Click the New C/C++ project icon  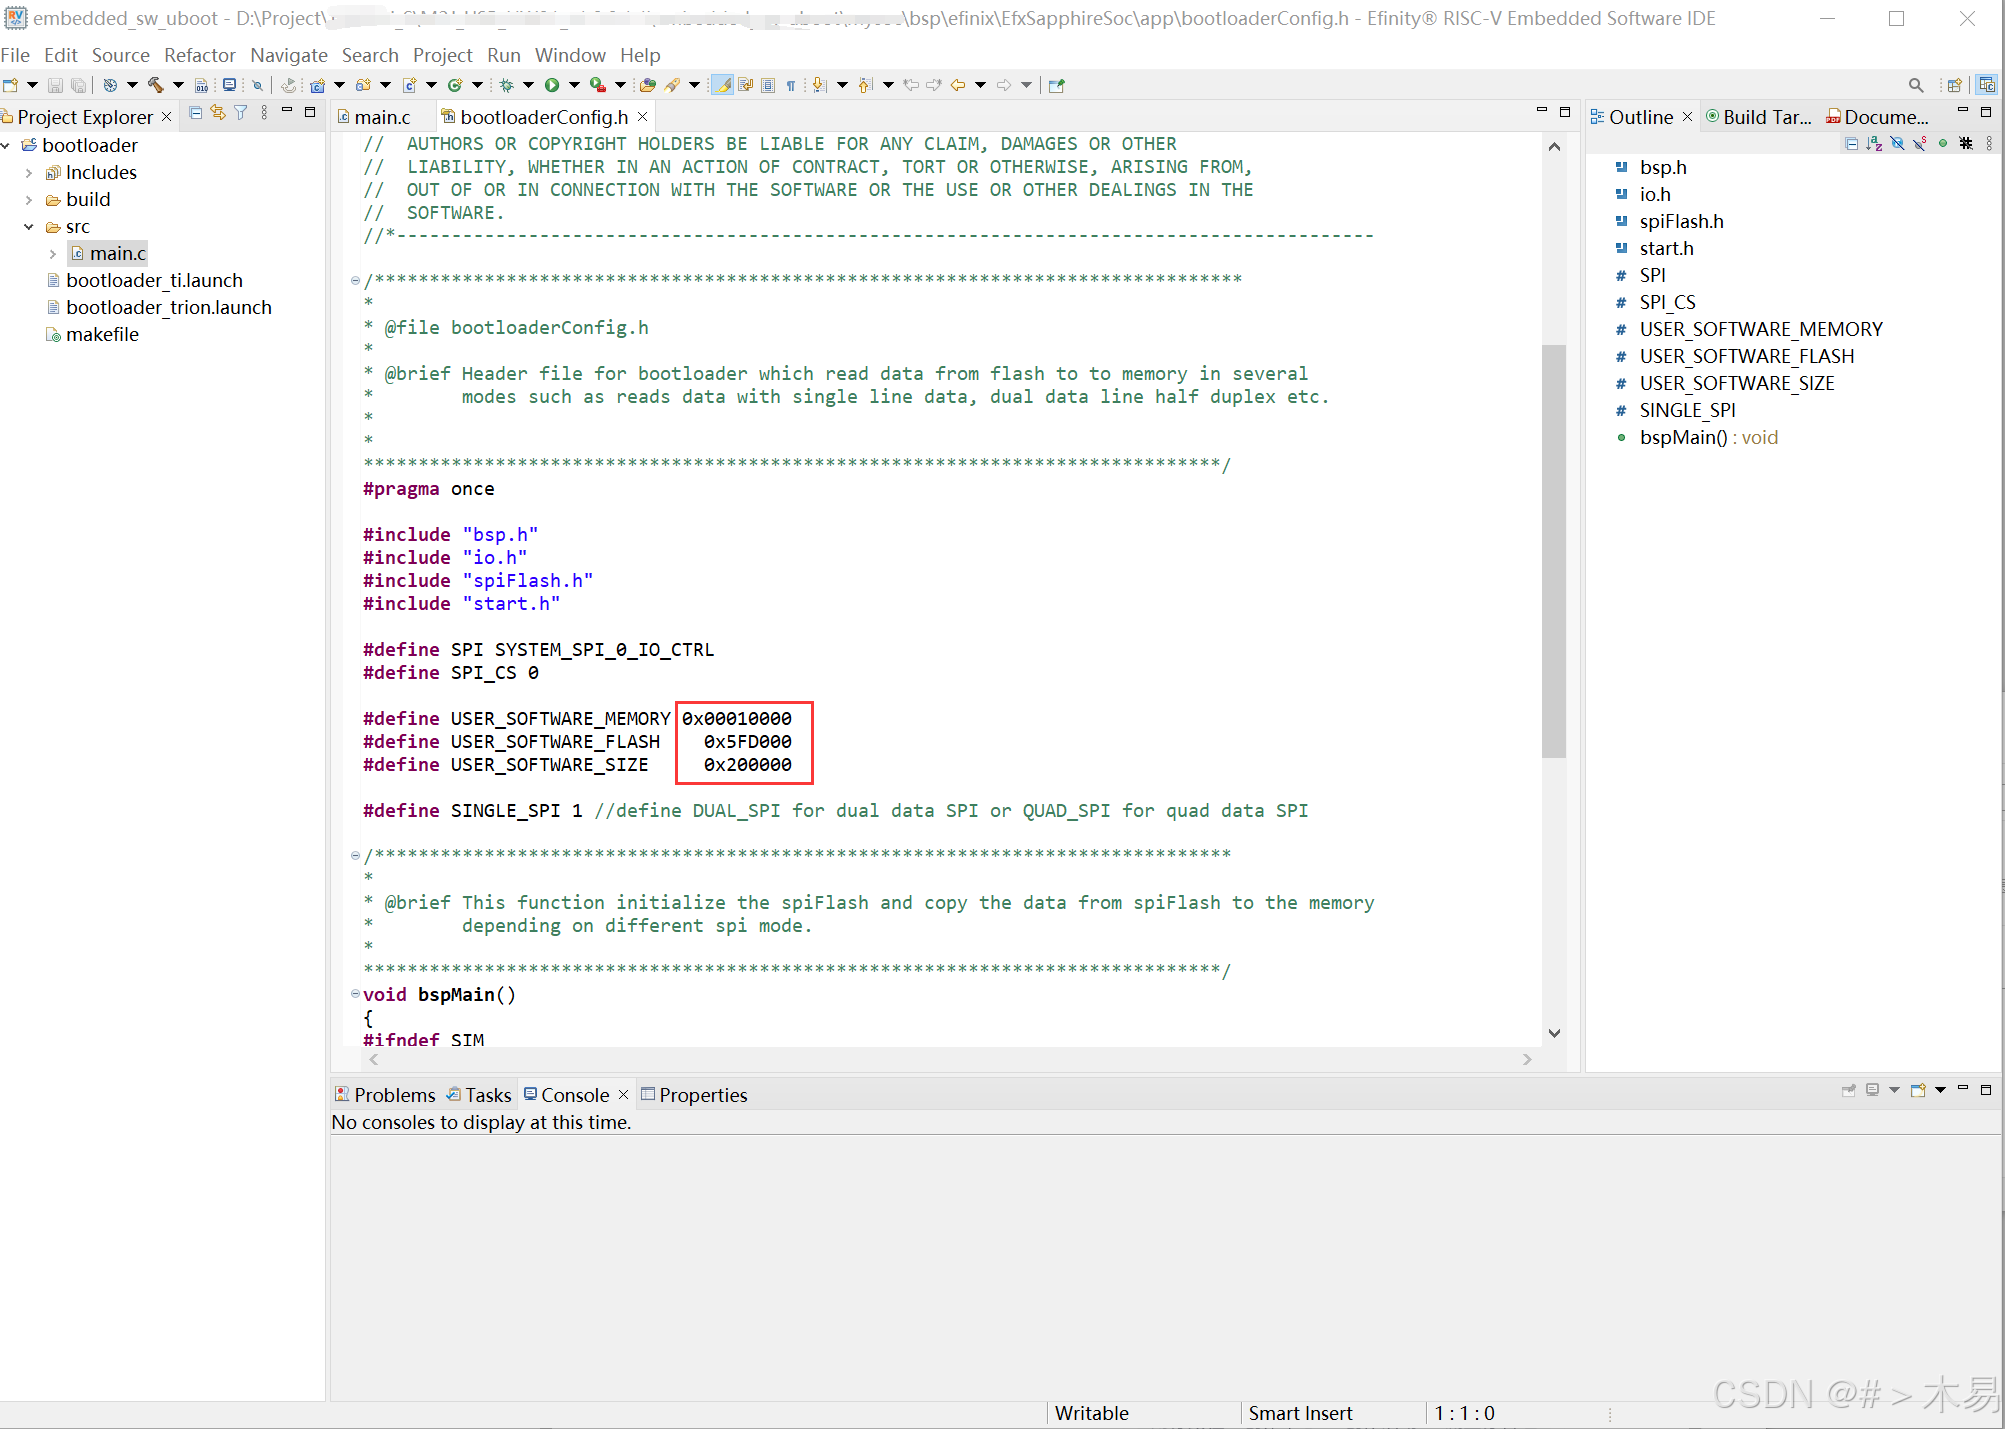(x=317, y=85)
